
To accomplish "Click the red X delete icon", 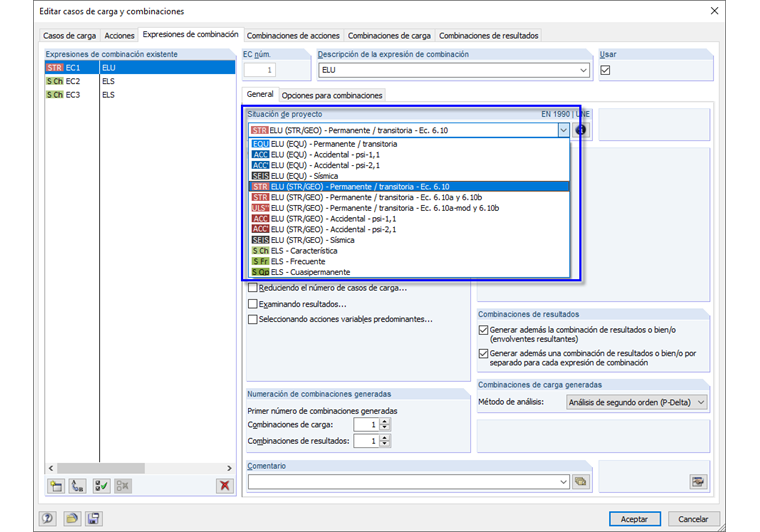I will (224, 486).
